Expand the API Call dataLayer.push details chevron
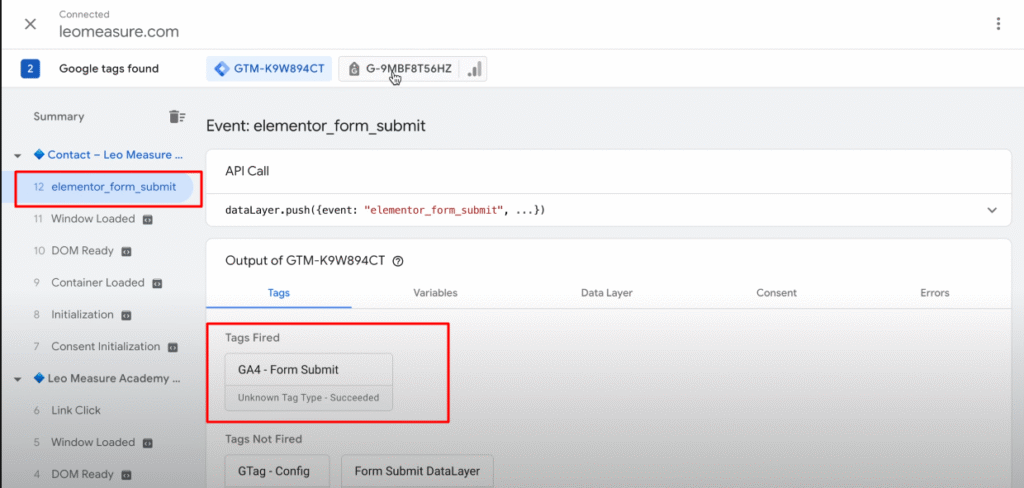The height and width of the screenshot is (488, 1024). pos(992,211)
